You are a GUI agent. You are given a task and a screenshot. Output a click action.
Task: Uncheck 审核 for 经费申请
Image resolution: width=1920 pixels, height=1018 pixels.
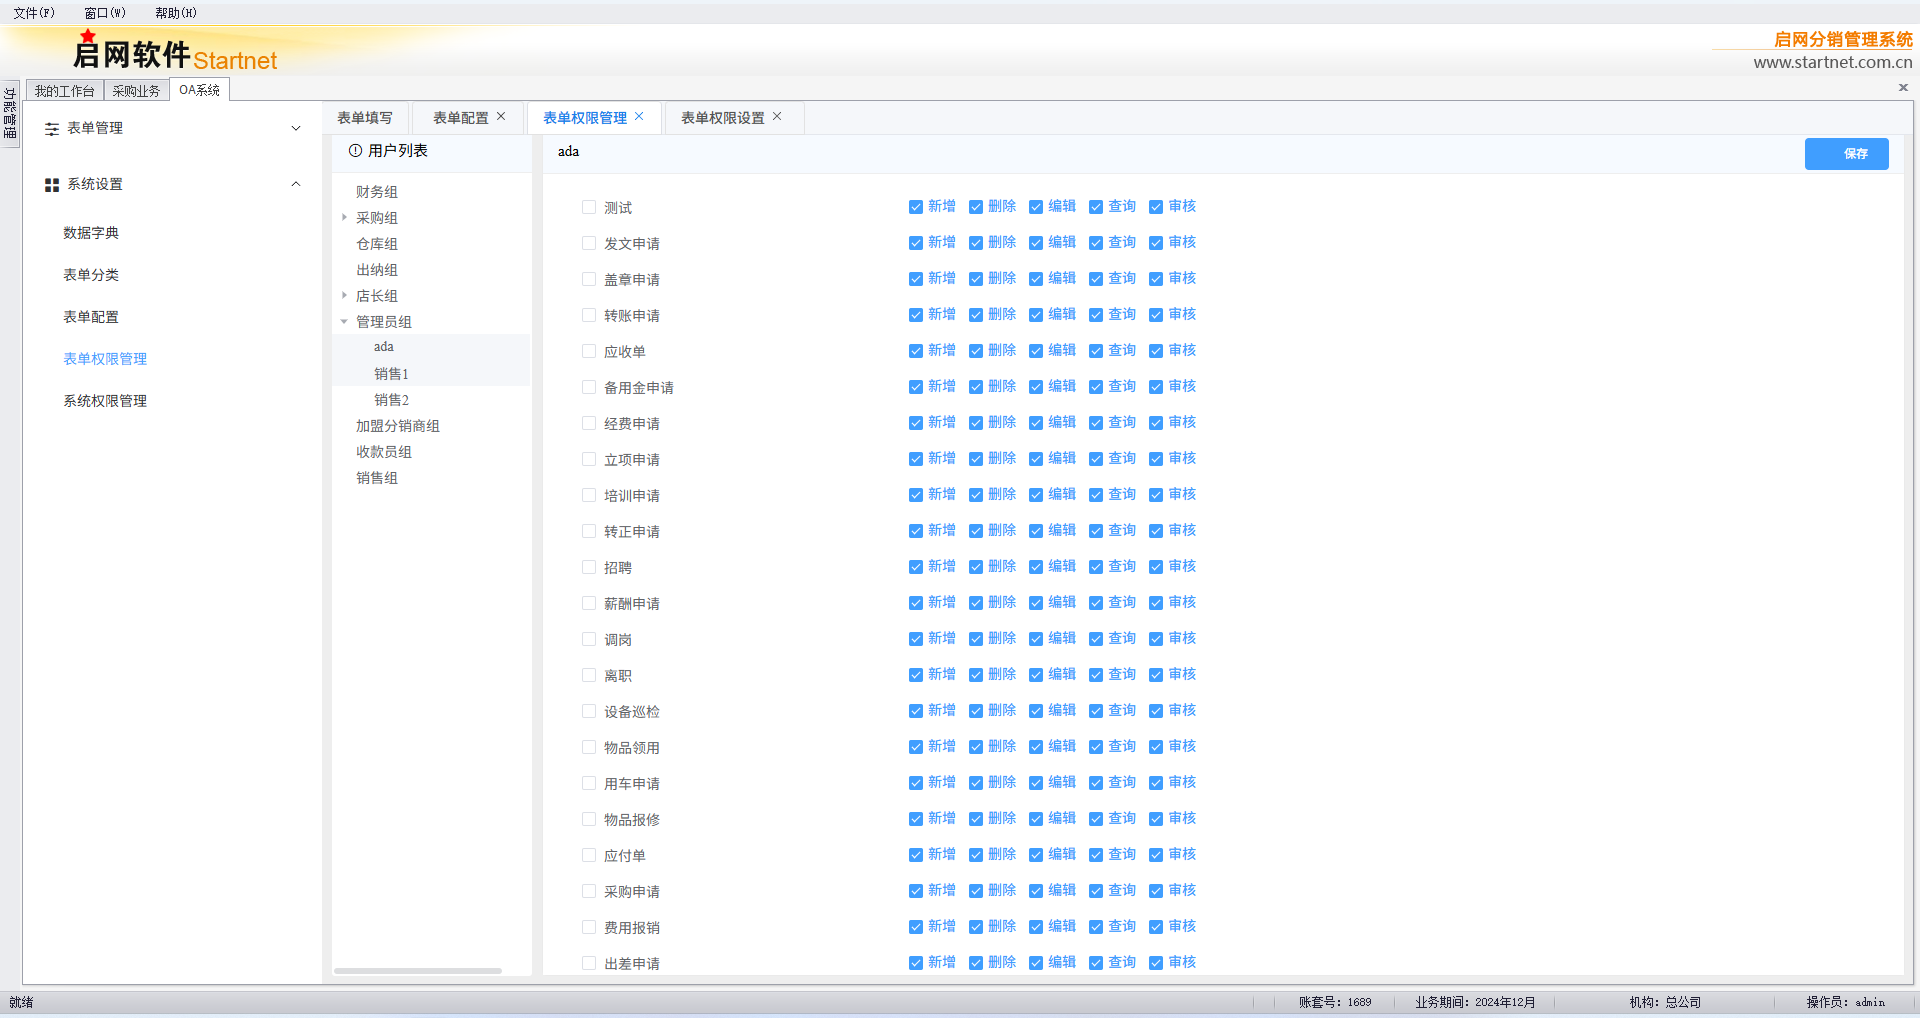pos(1156,423)
